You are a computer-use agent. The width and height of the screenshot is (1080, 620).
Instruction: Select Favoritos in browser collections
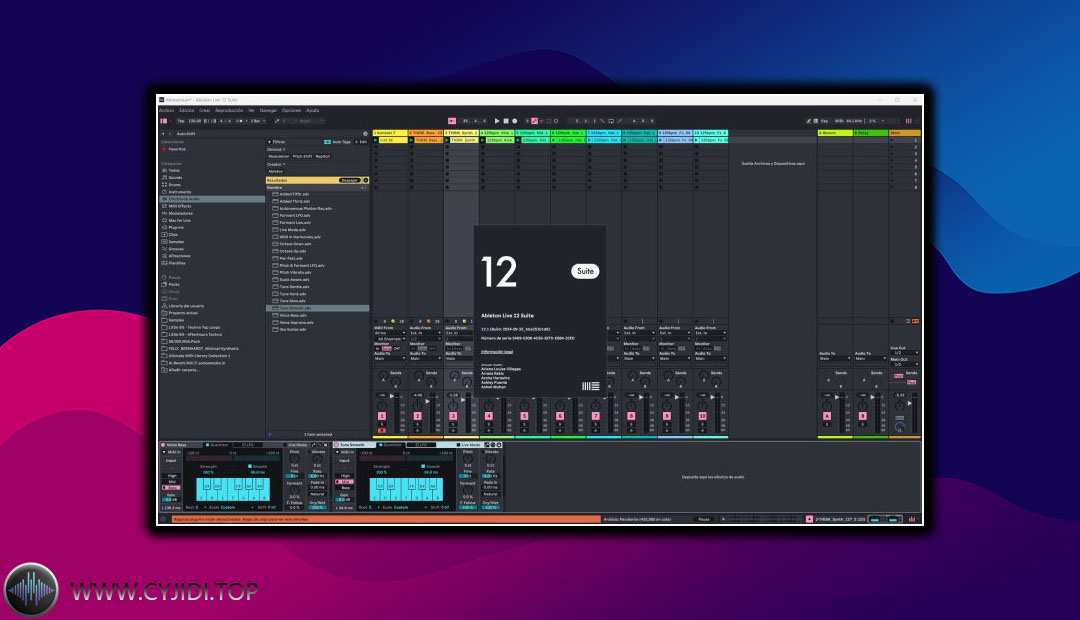pyautogui.click(x=177, y=149)
